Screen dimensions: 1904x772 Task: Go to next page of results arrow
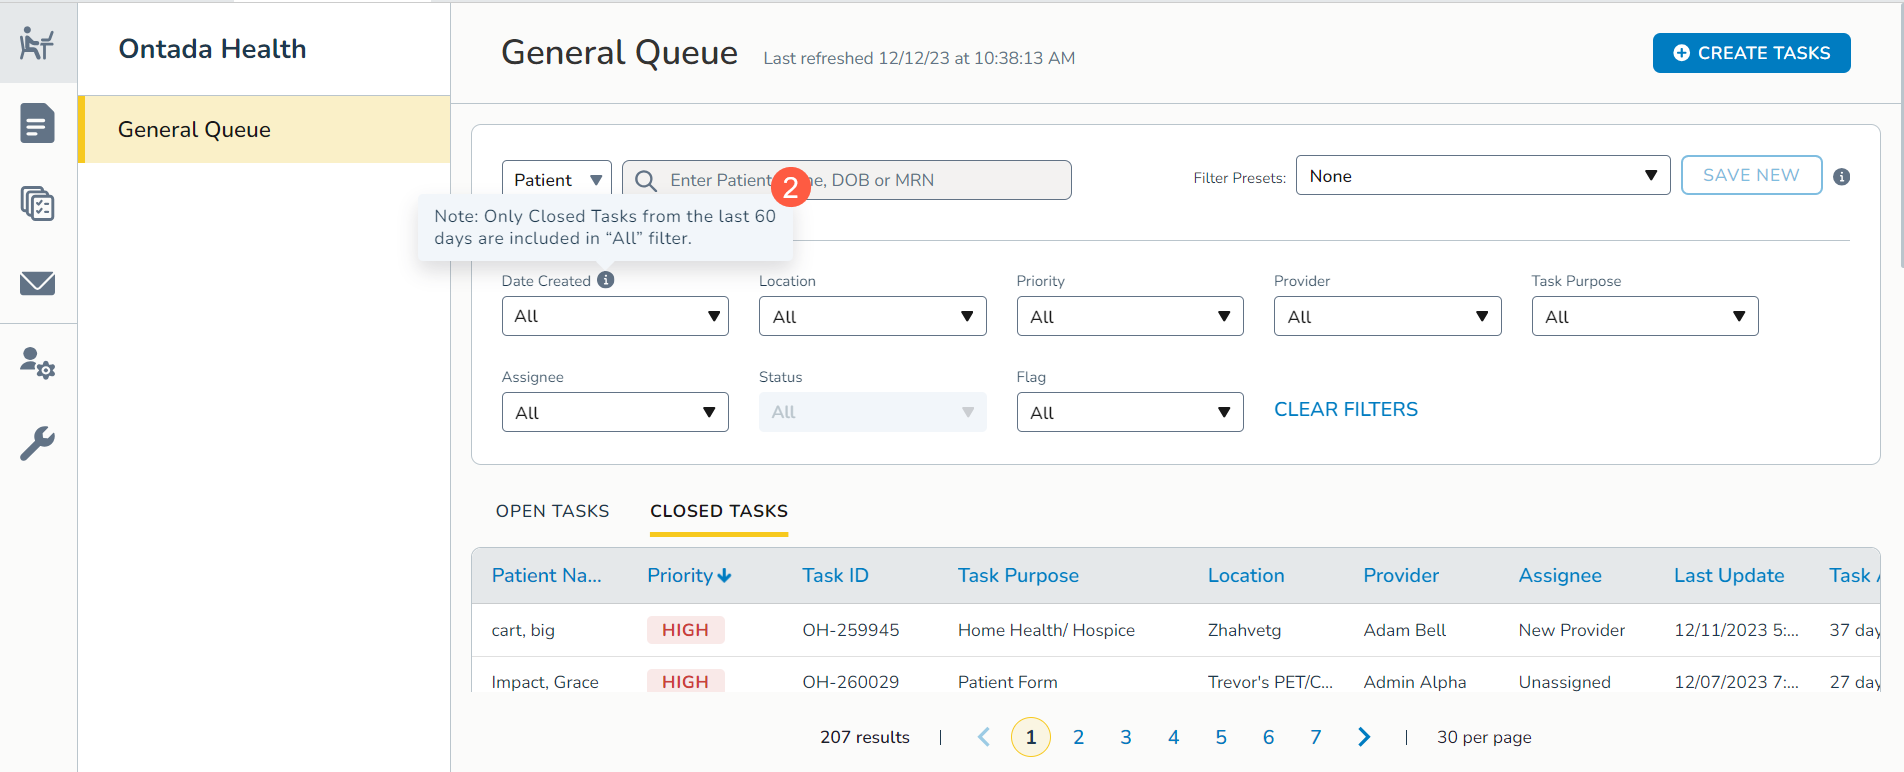click(x=1364, y=737)
